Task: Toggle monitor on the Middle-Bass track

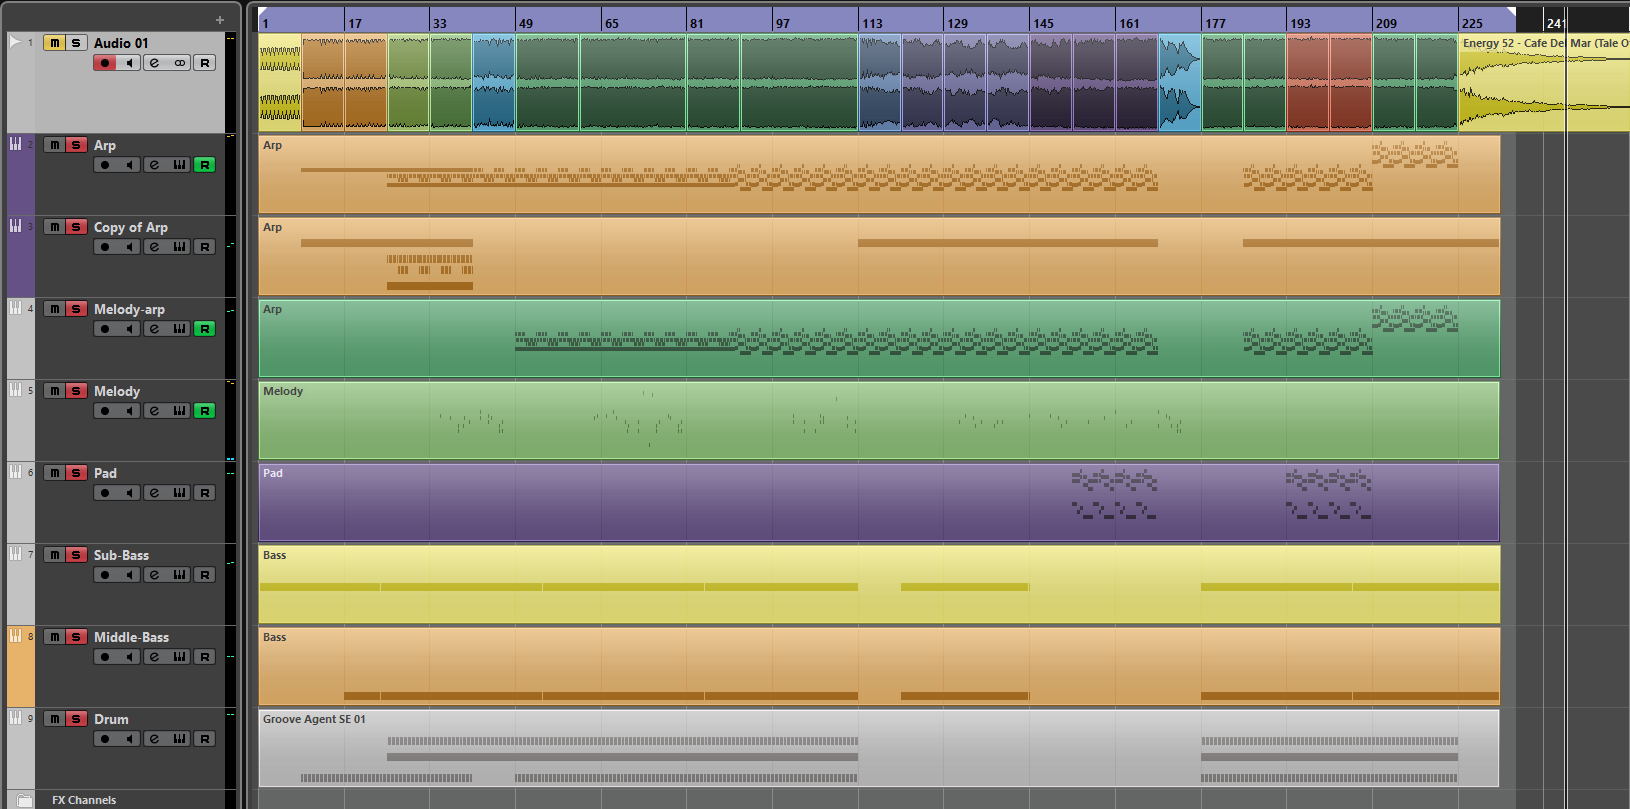Action: point(129,657)
